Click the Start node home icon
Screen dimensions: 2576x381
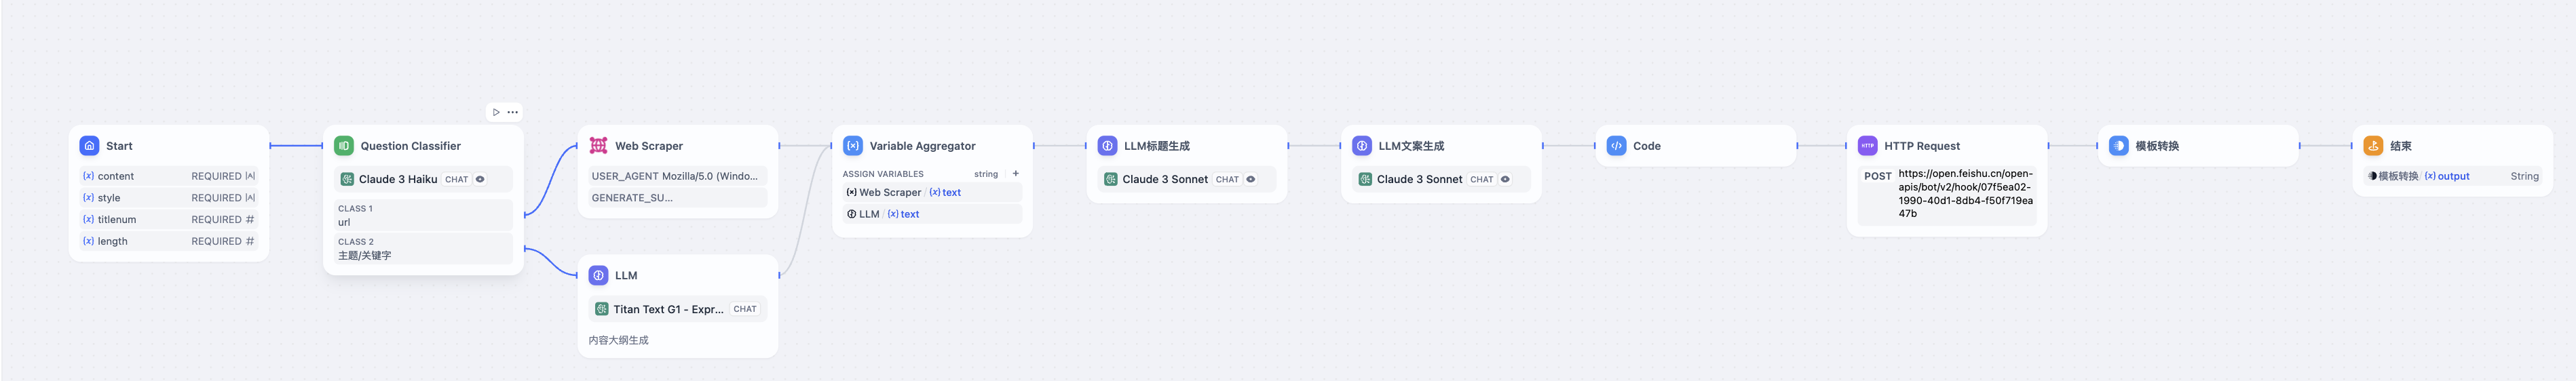pyautogui.click(x=89, y=146)
